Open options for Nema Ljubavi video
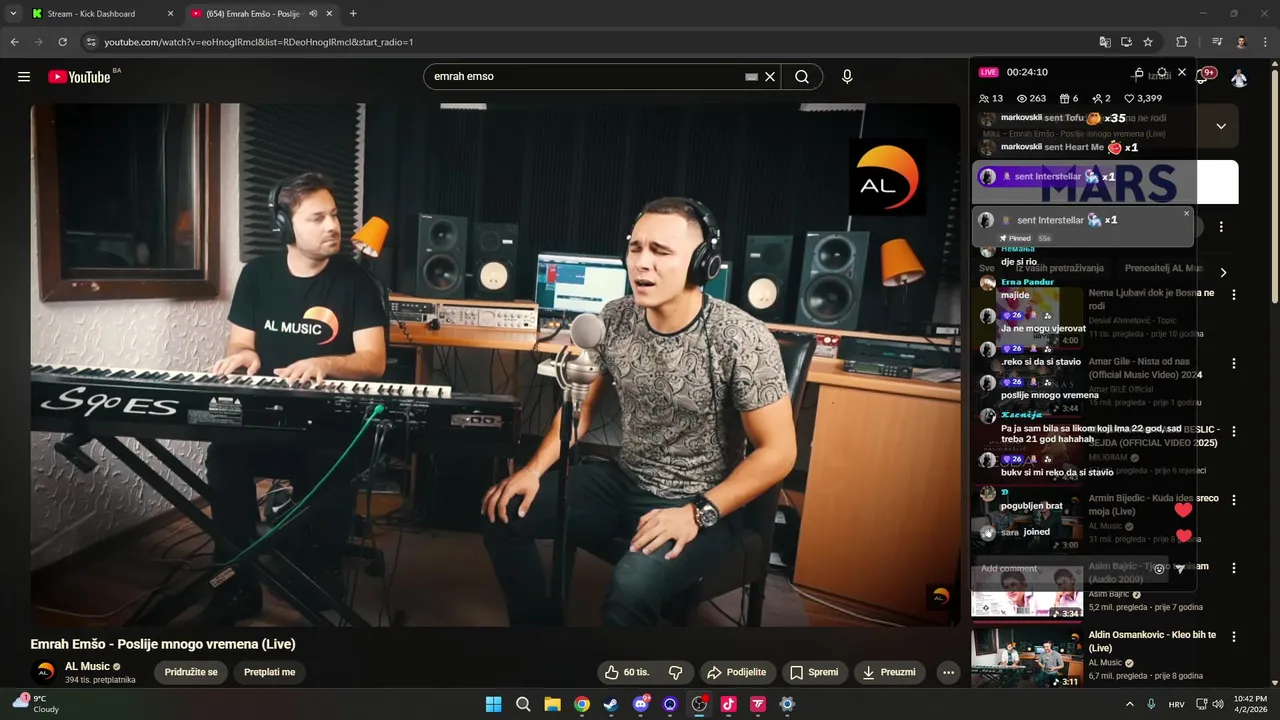Viewport: 1280px width, 720px height. click(x=1234, y=295)
